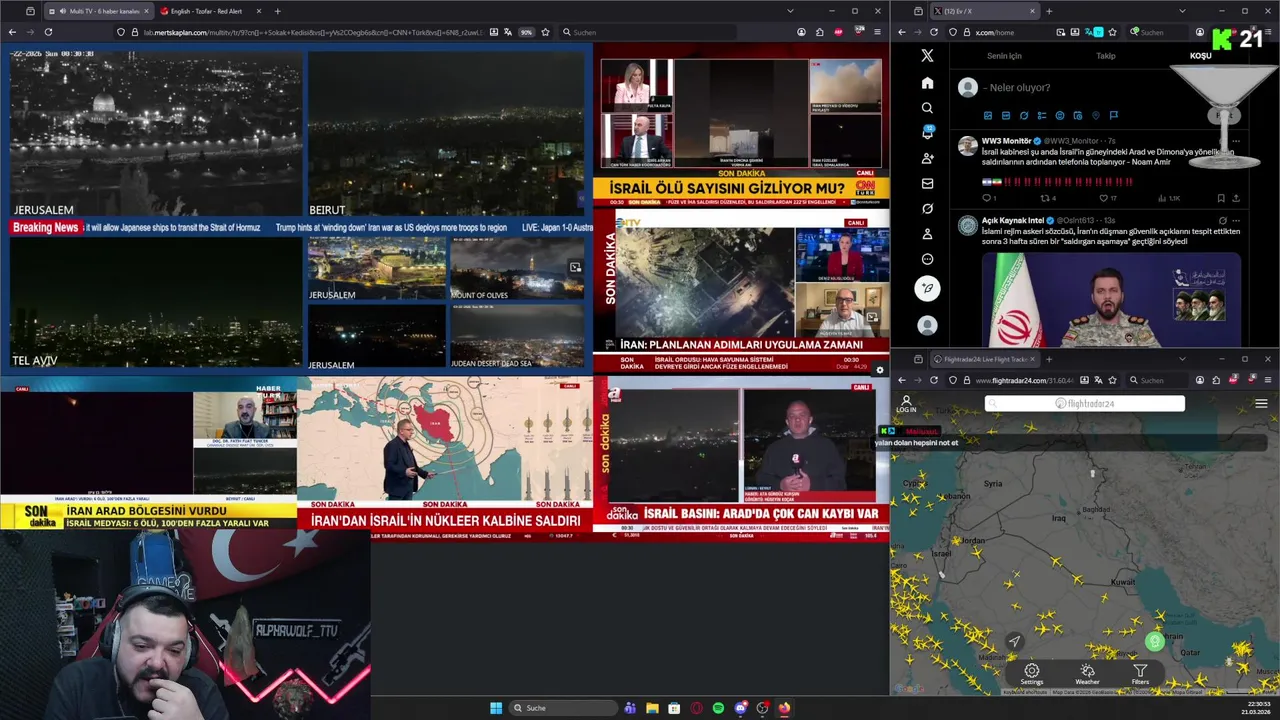Open WW3 Monitör post more options
This screenshot has height=720, width=1280.
pos(1236,141)
